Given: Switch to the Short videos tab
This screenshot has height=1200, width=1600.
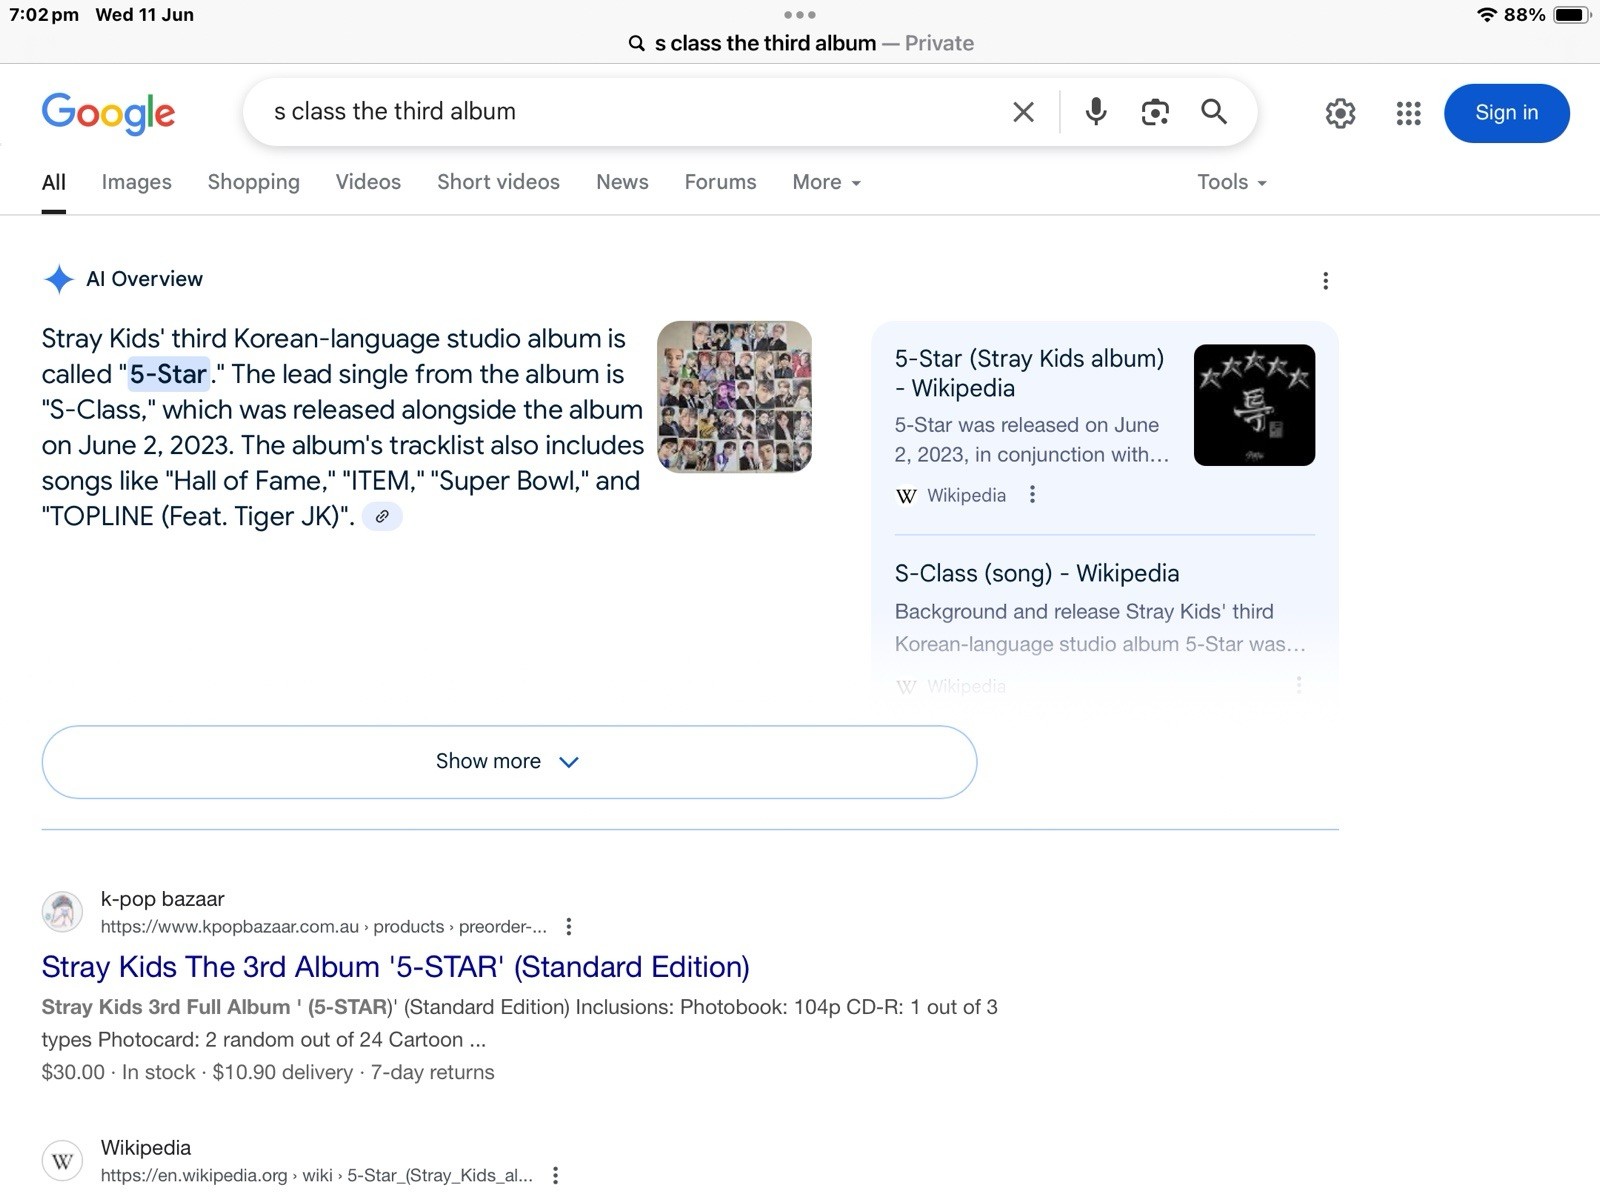Looking at the screenshot, I should (x=498, y=182).
